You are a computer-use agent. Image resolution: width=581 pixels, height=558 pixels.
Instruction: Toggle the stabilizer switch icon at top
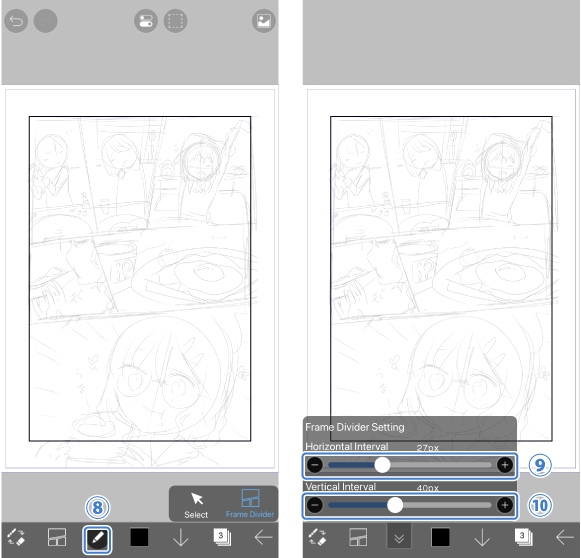(146, 21)
